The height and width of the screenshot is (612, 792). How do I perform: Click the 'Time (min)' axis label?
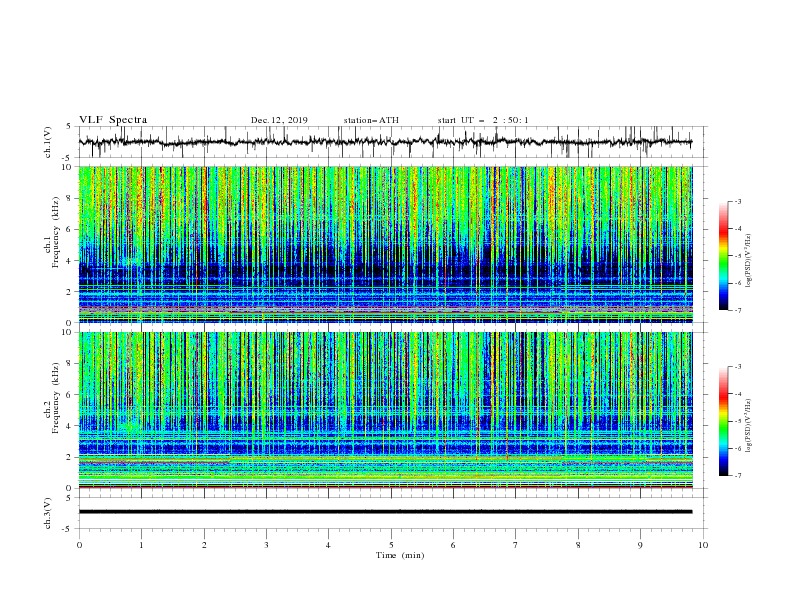pos(400,555)
